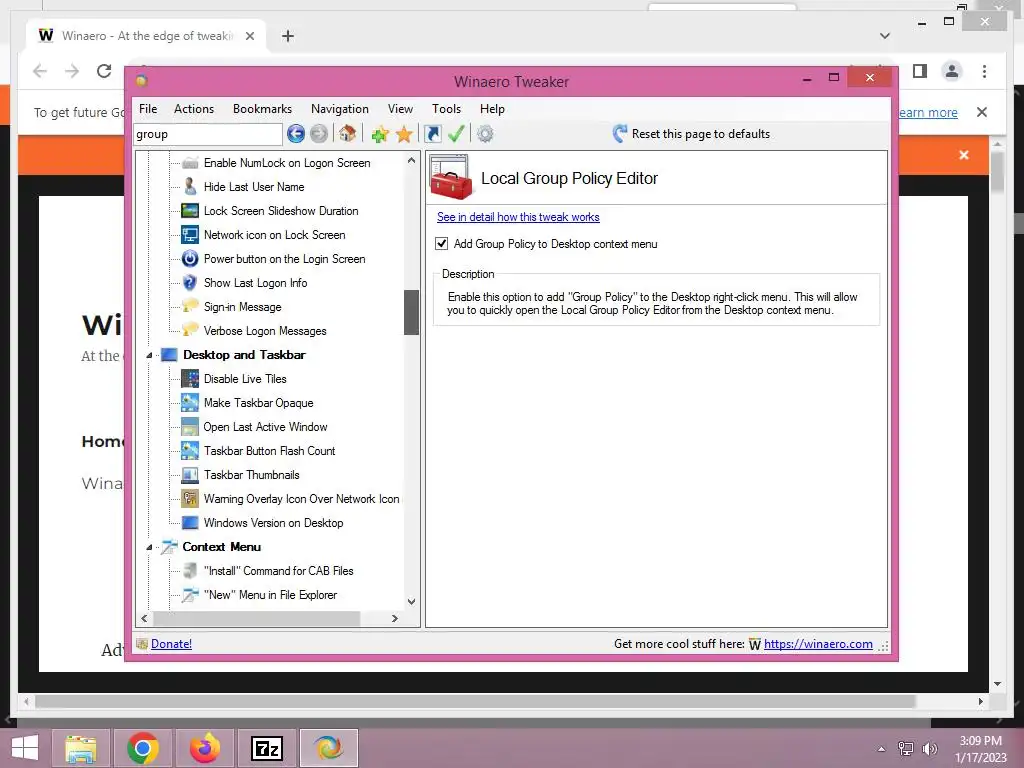Go to the Home page via house icon
1024x768 pixels.
click(x=347, y=134)
